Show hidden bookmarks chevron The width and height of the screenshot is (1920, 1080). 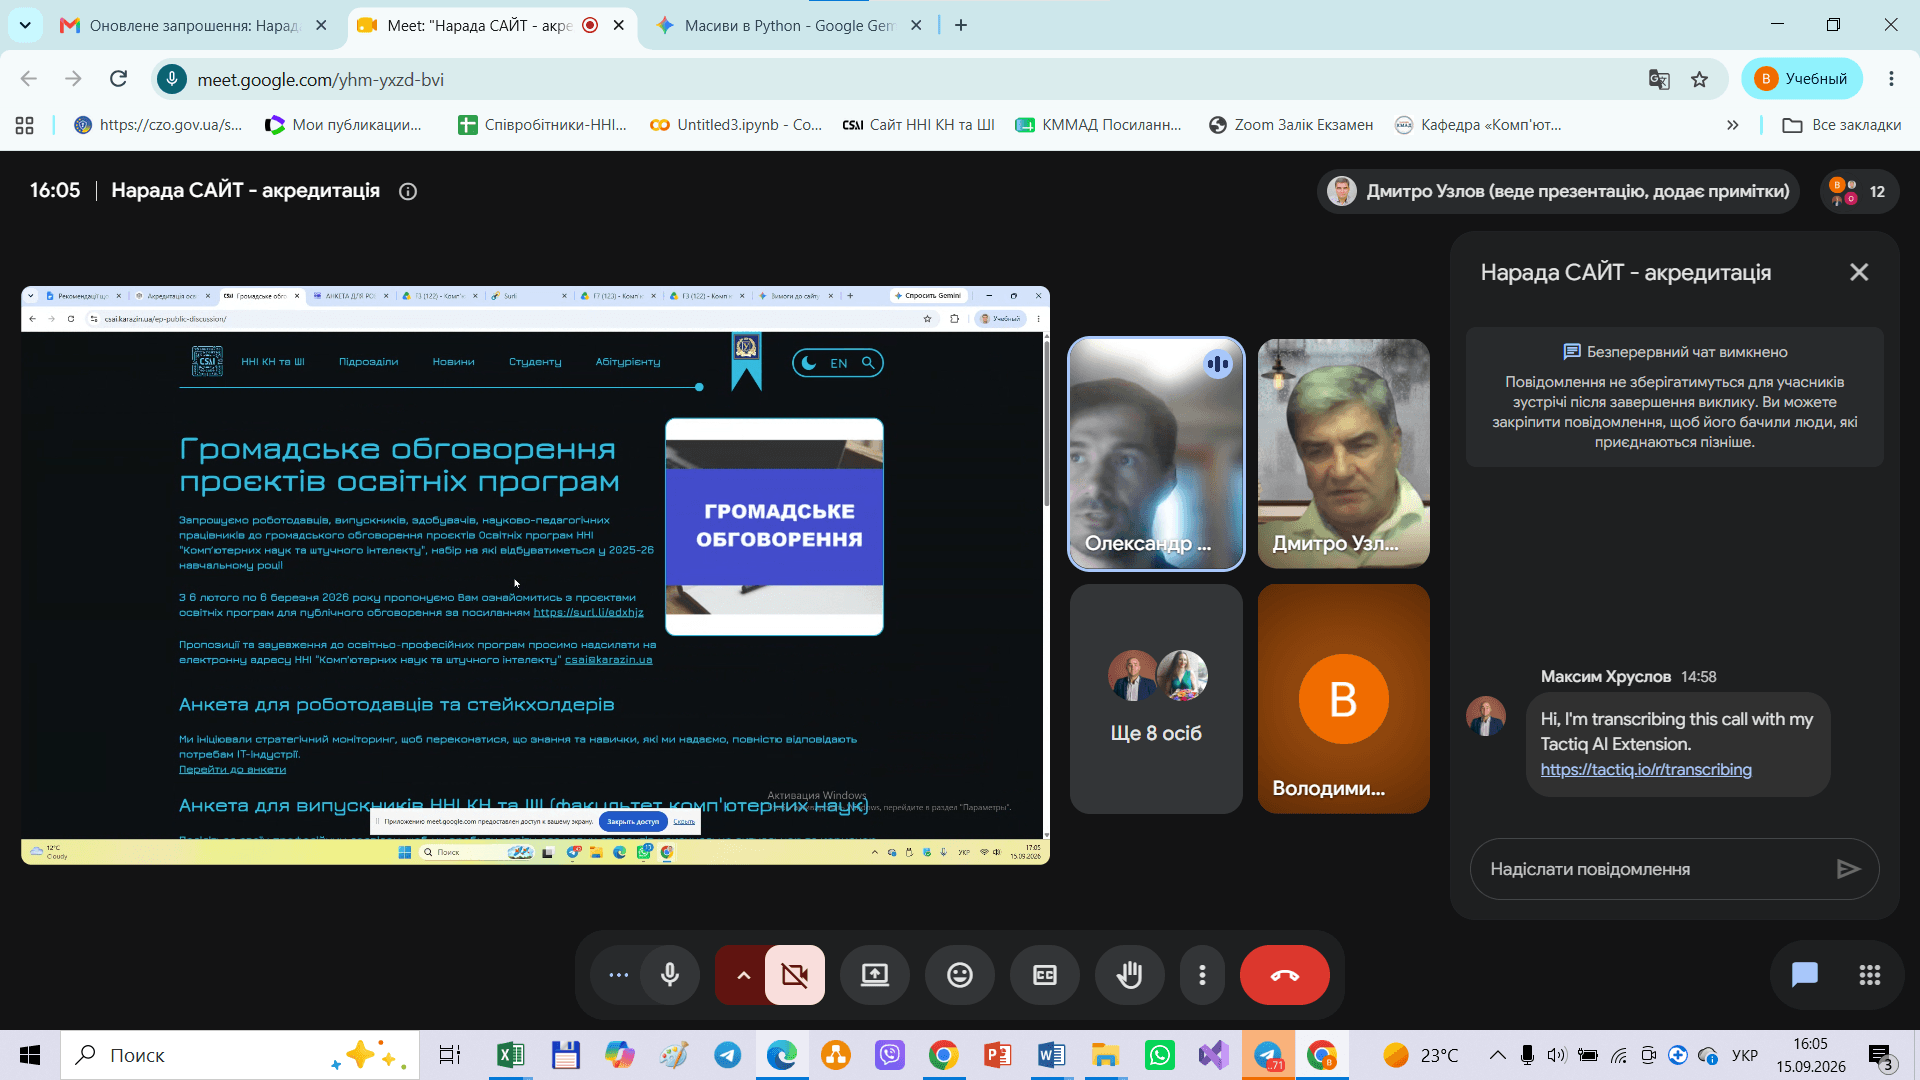pyautogui.click(x=1733, y=125)
